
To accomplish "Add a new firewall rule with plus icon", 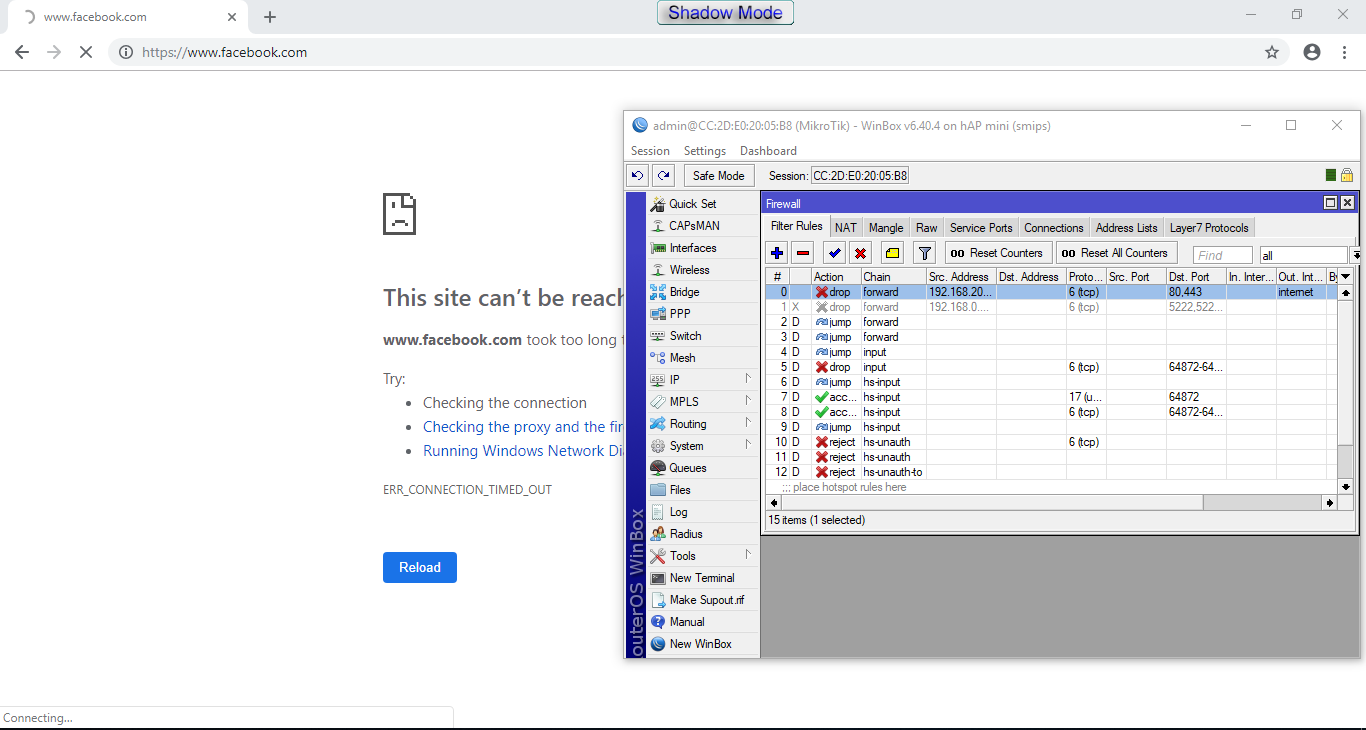I will pos(777,253).
